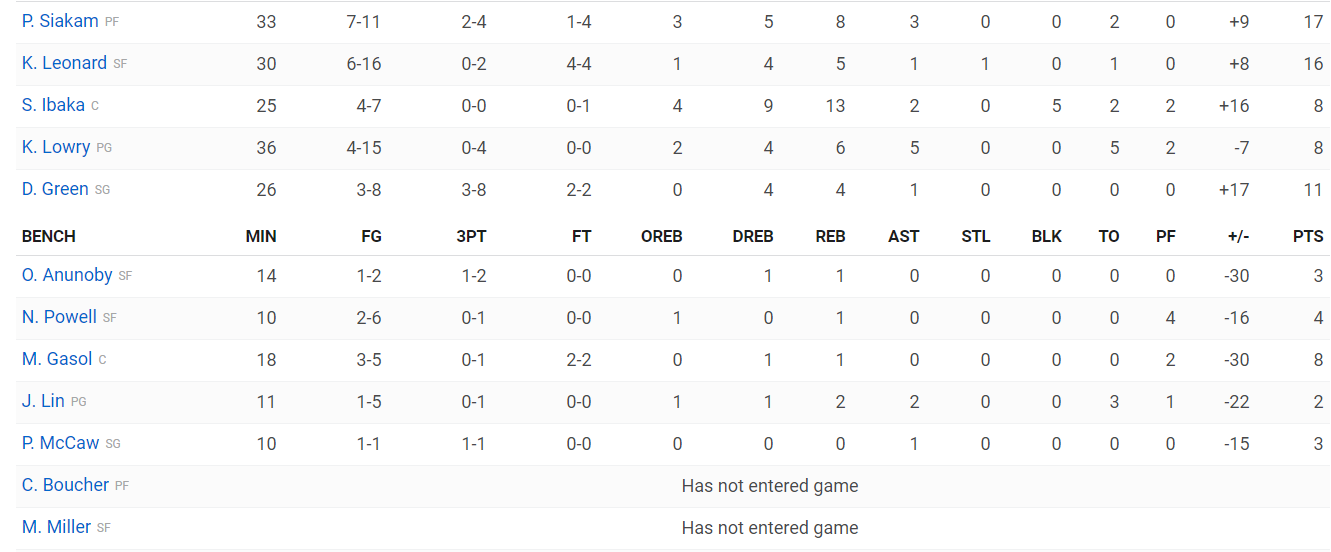Select K. Lowry player link

tap(56, 147)
